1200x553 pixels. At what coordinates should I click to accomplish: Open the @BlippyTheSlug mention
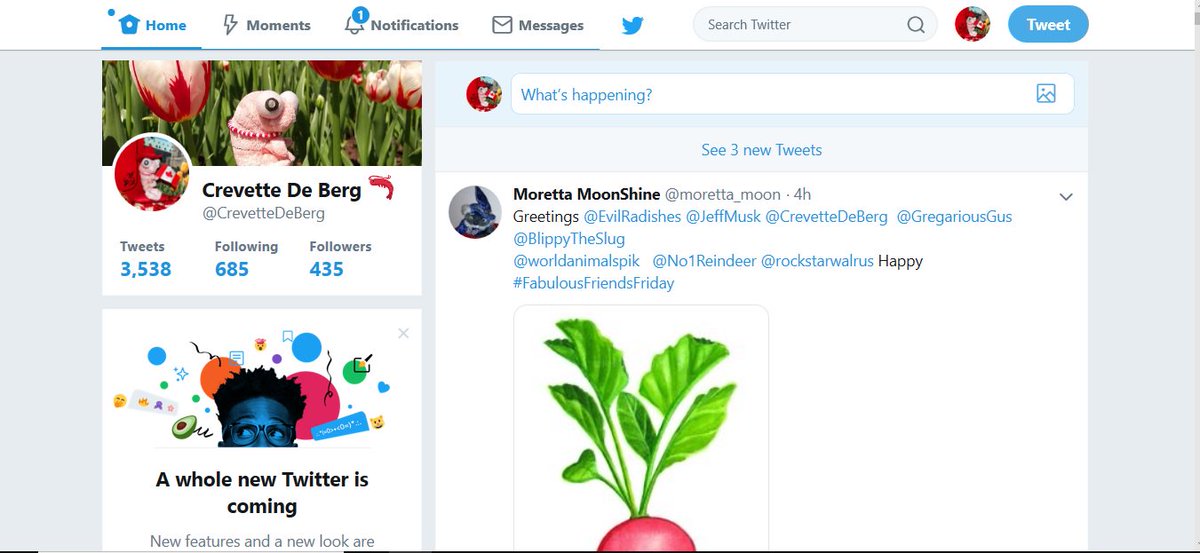point(569,238)
